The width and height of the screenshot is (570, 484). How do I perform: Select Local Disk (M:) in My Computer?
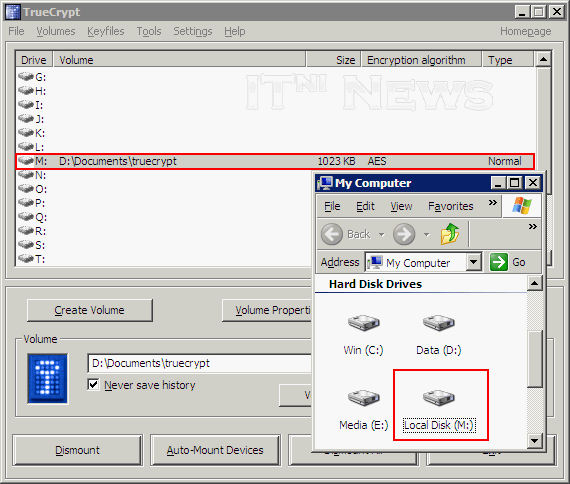[439, 409]
